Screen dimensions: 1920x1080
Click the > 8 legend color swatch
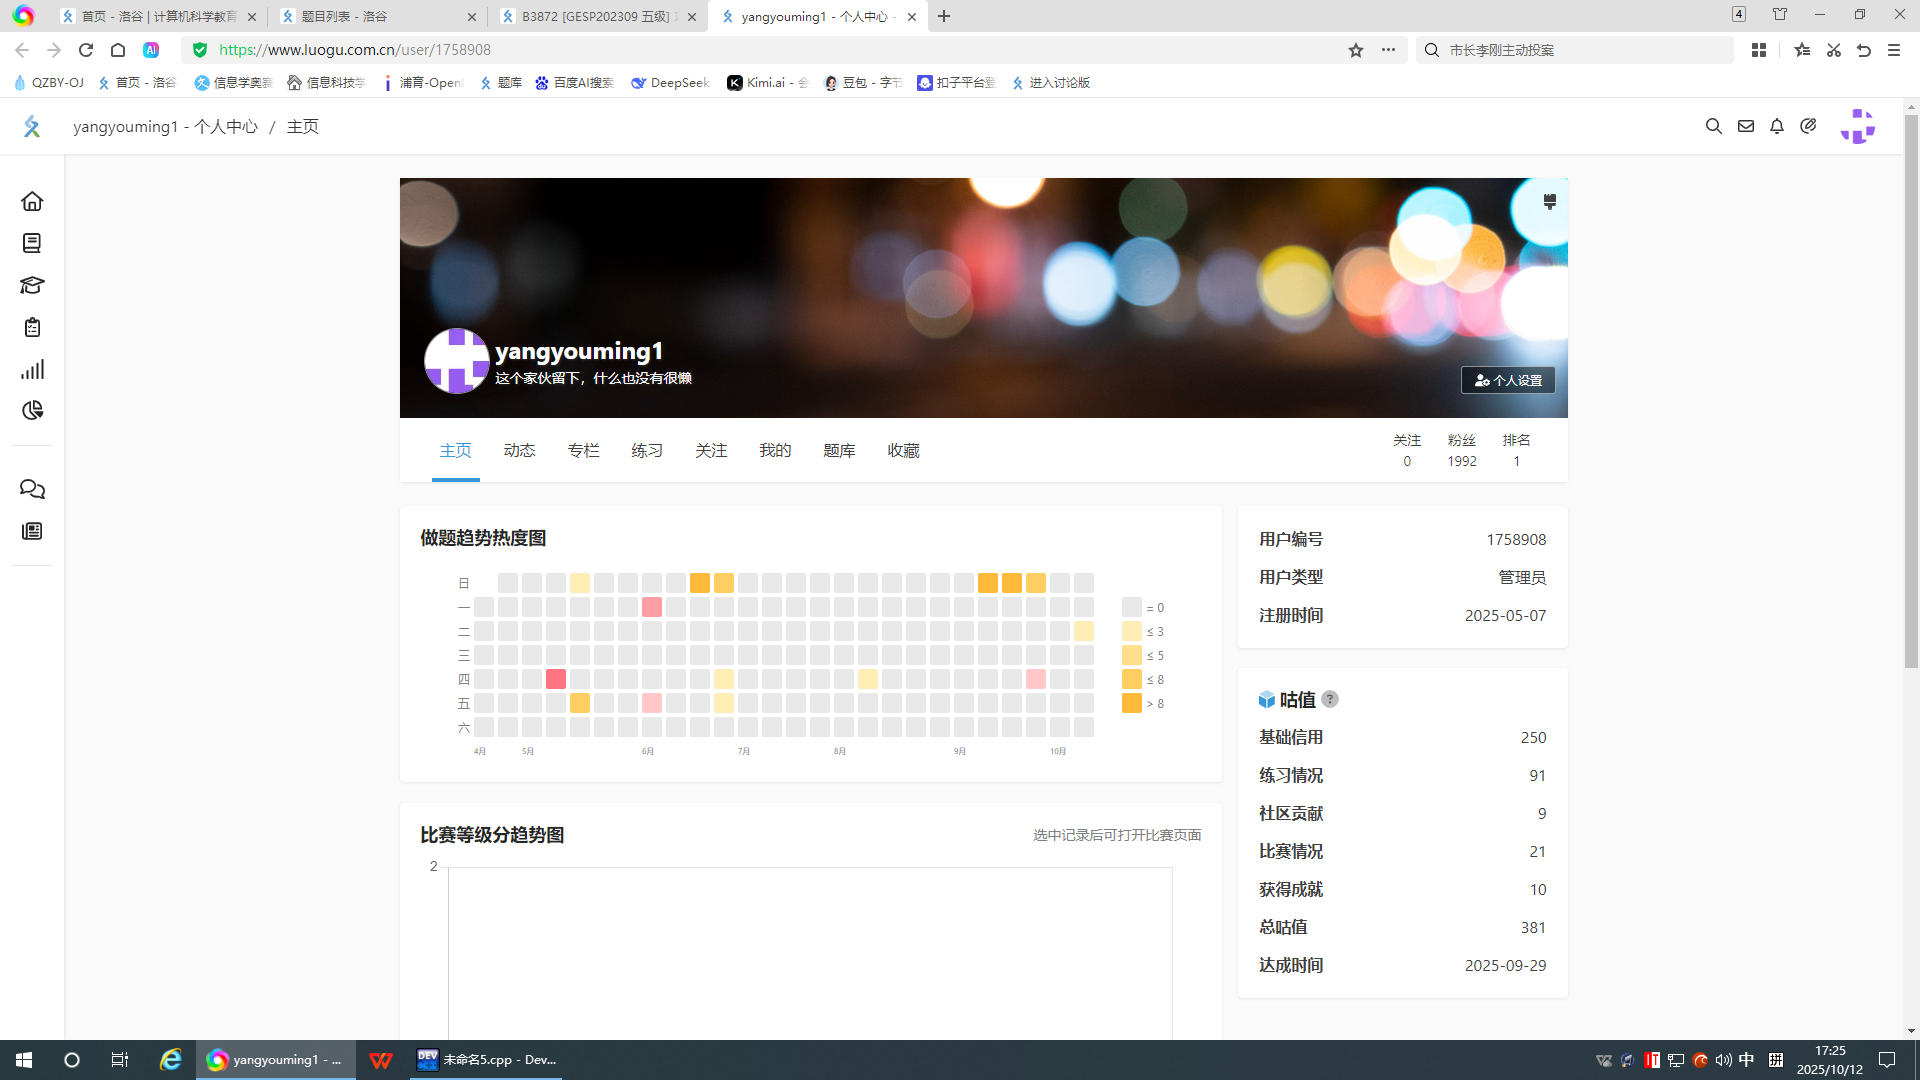(x=1132, y=703)
